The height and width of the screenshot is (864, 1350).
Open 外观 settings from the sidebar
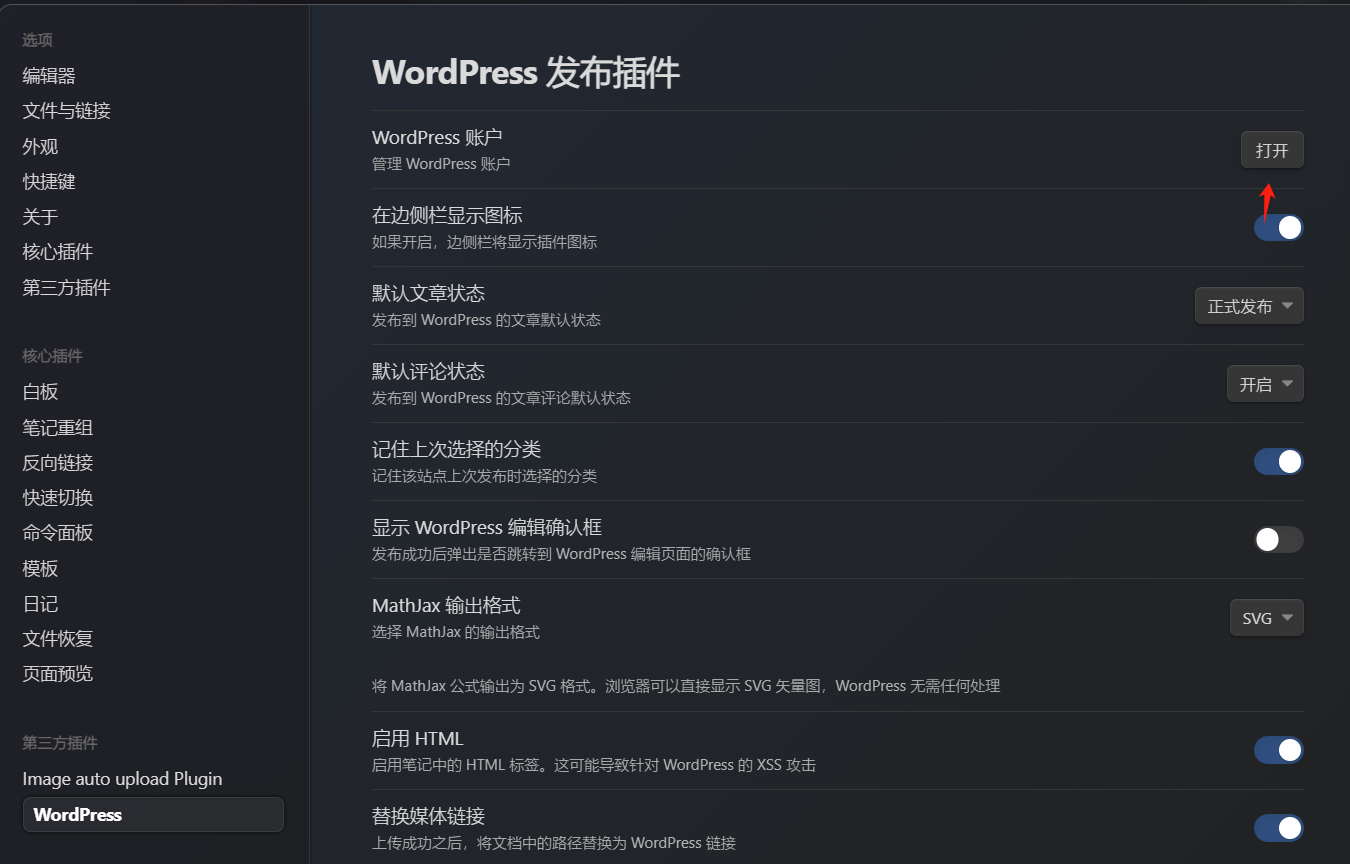click(x=39, y=146)
